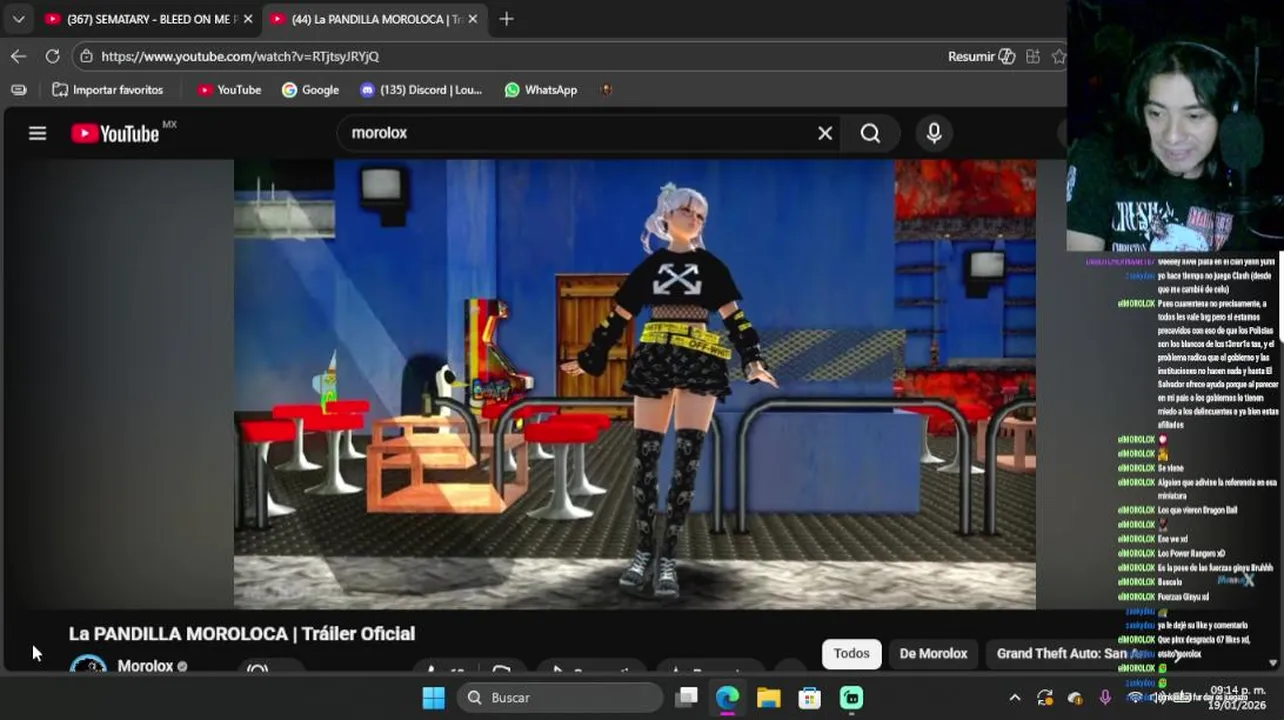Open the WhatsApp bookmark
Screen dimensions: 1284x720
541,90
